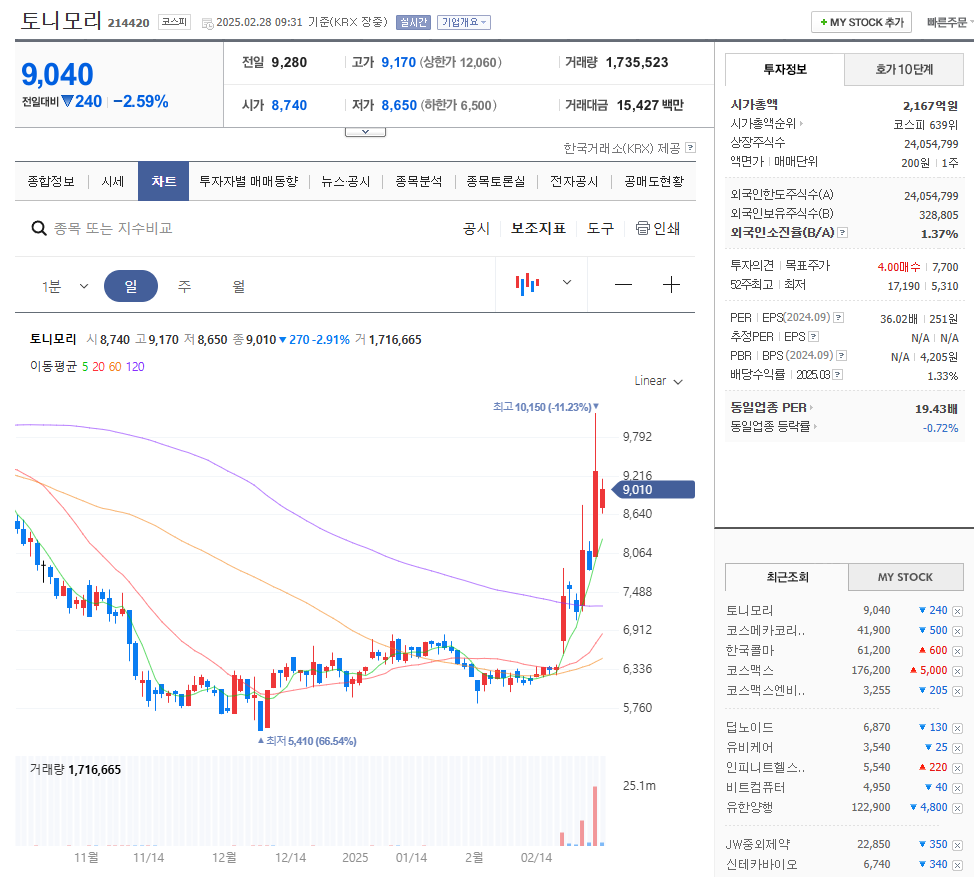Open the 1분 minute interval dropdown
Screen dimensions: 974x877
(65, 284)
